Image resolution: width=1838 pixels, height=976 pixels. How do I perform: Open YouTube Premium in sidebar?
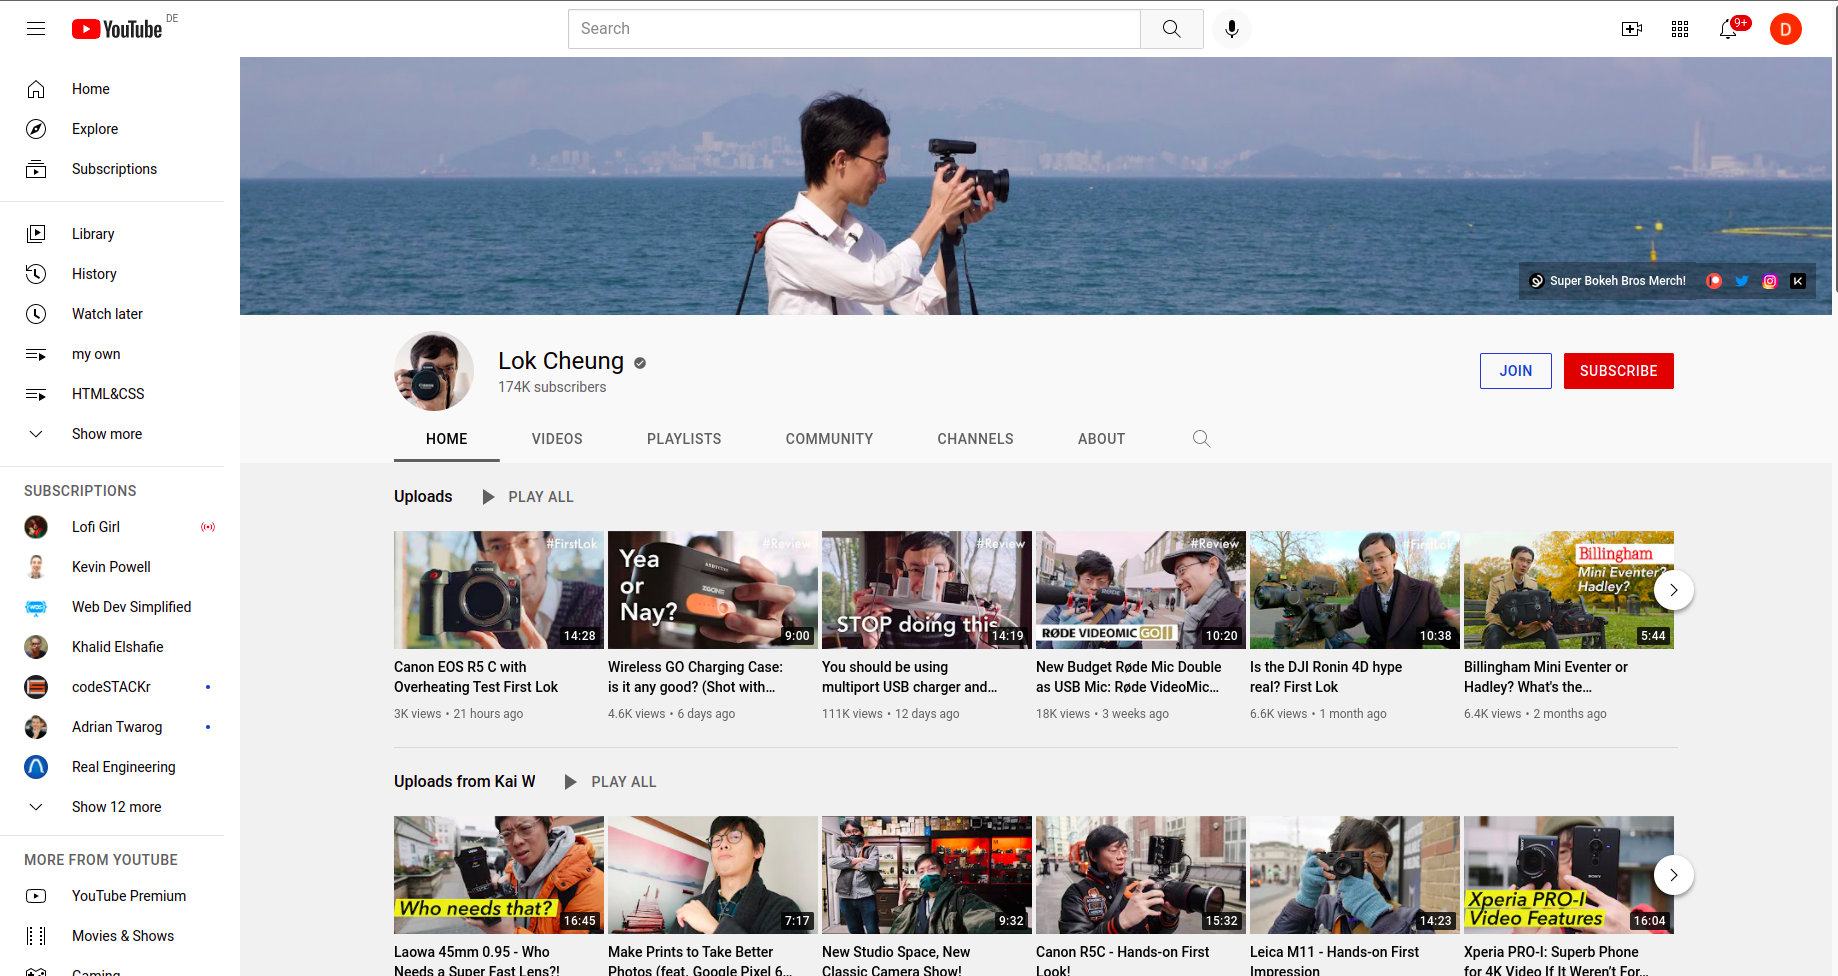(x=112, y=896)
